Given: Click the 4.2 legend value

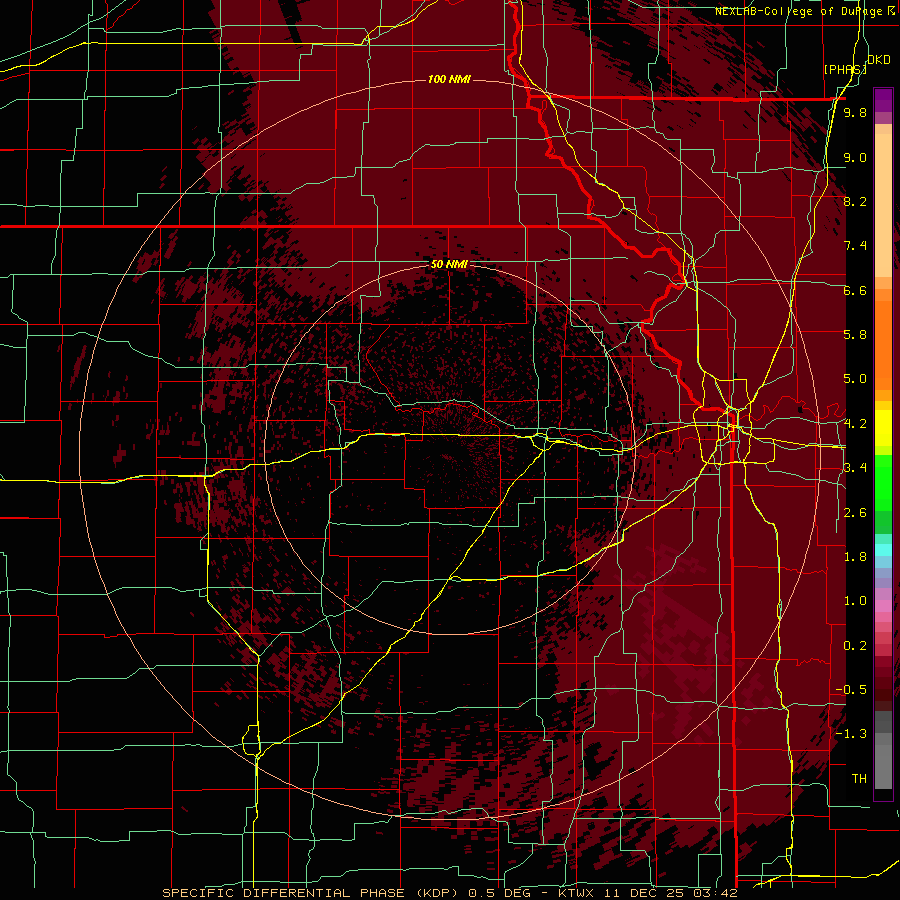Looking at the screenshot, I should click(x=855, y=424).
